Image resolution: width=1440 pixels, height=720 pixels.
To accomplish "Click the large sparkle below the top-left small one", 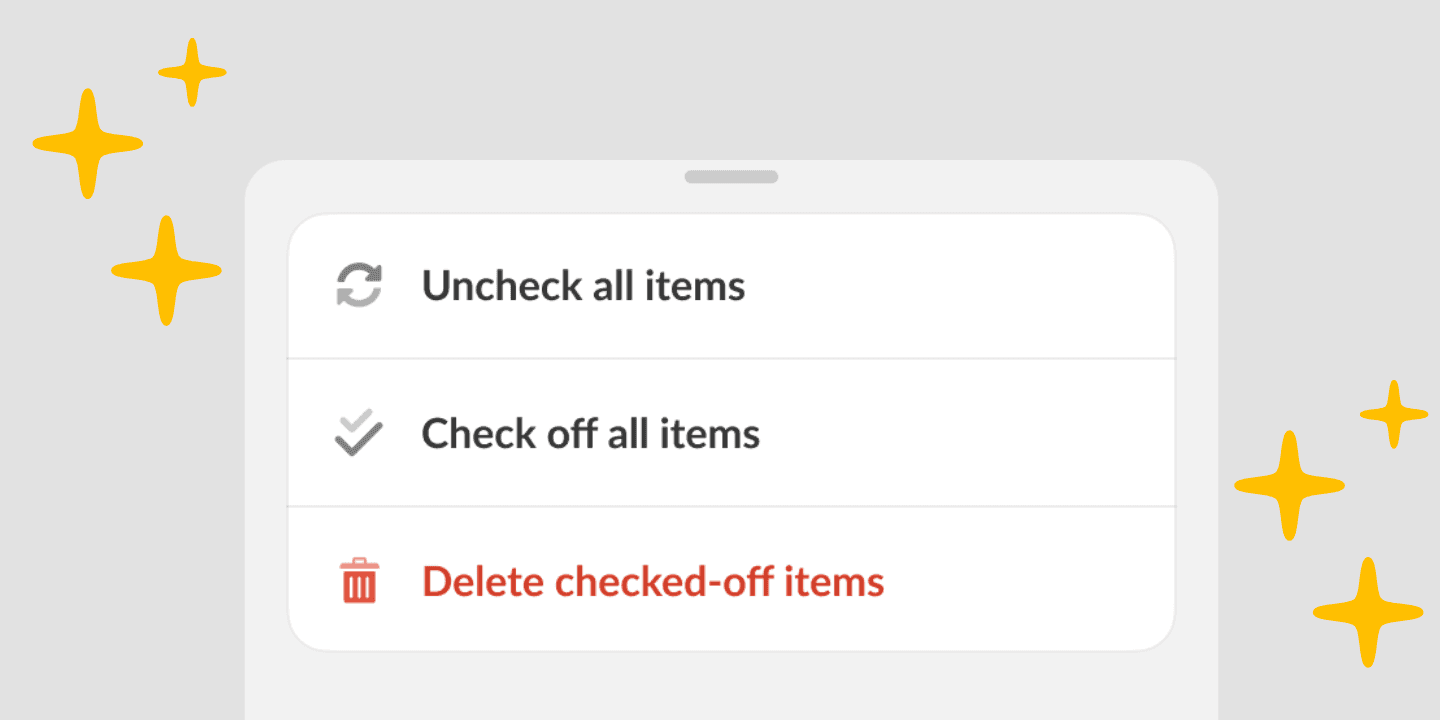I will [88, 143].
